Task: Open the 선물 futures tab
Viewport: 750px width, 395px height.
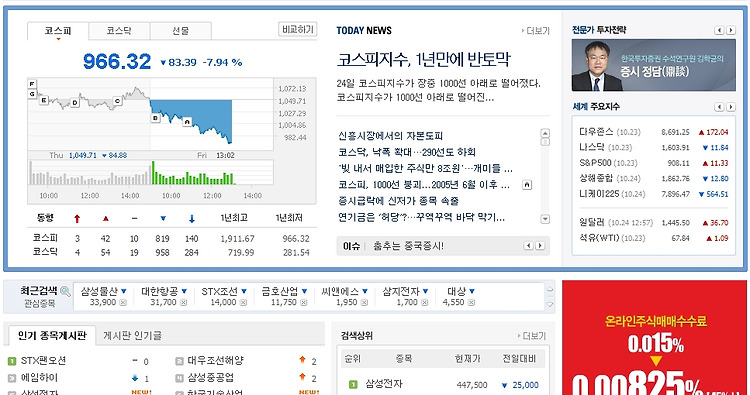Action: click(180, 31)
